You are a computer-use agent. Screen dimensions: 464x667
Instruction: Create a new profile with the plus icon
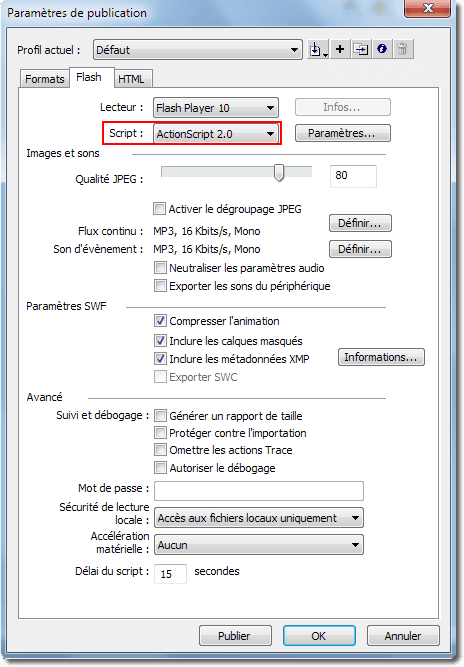340,49
